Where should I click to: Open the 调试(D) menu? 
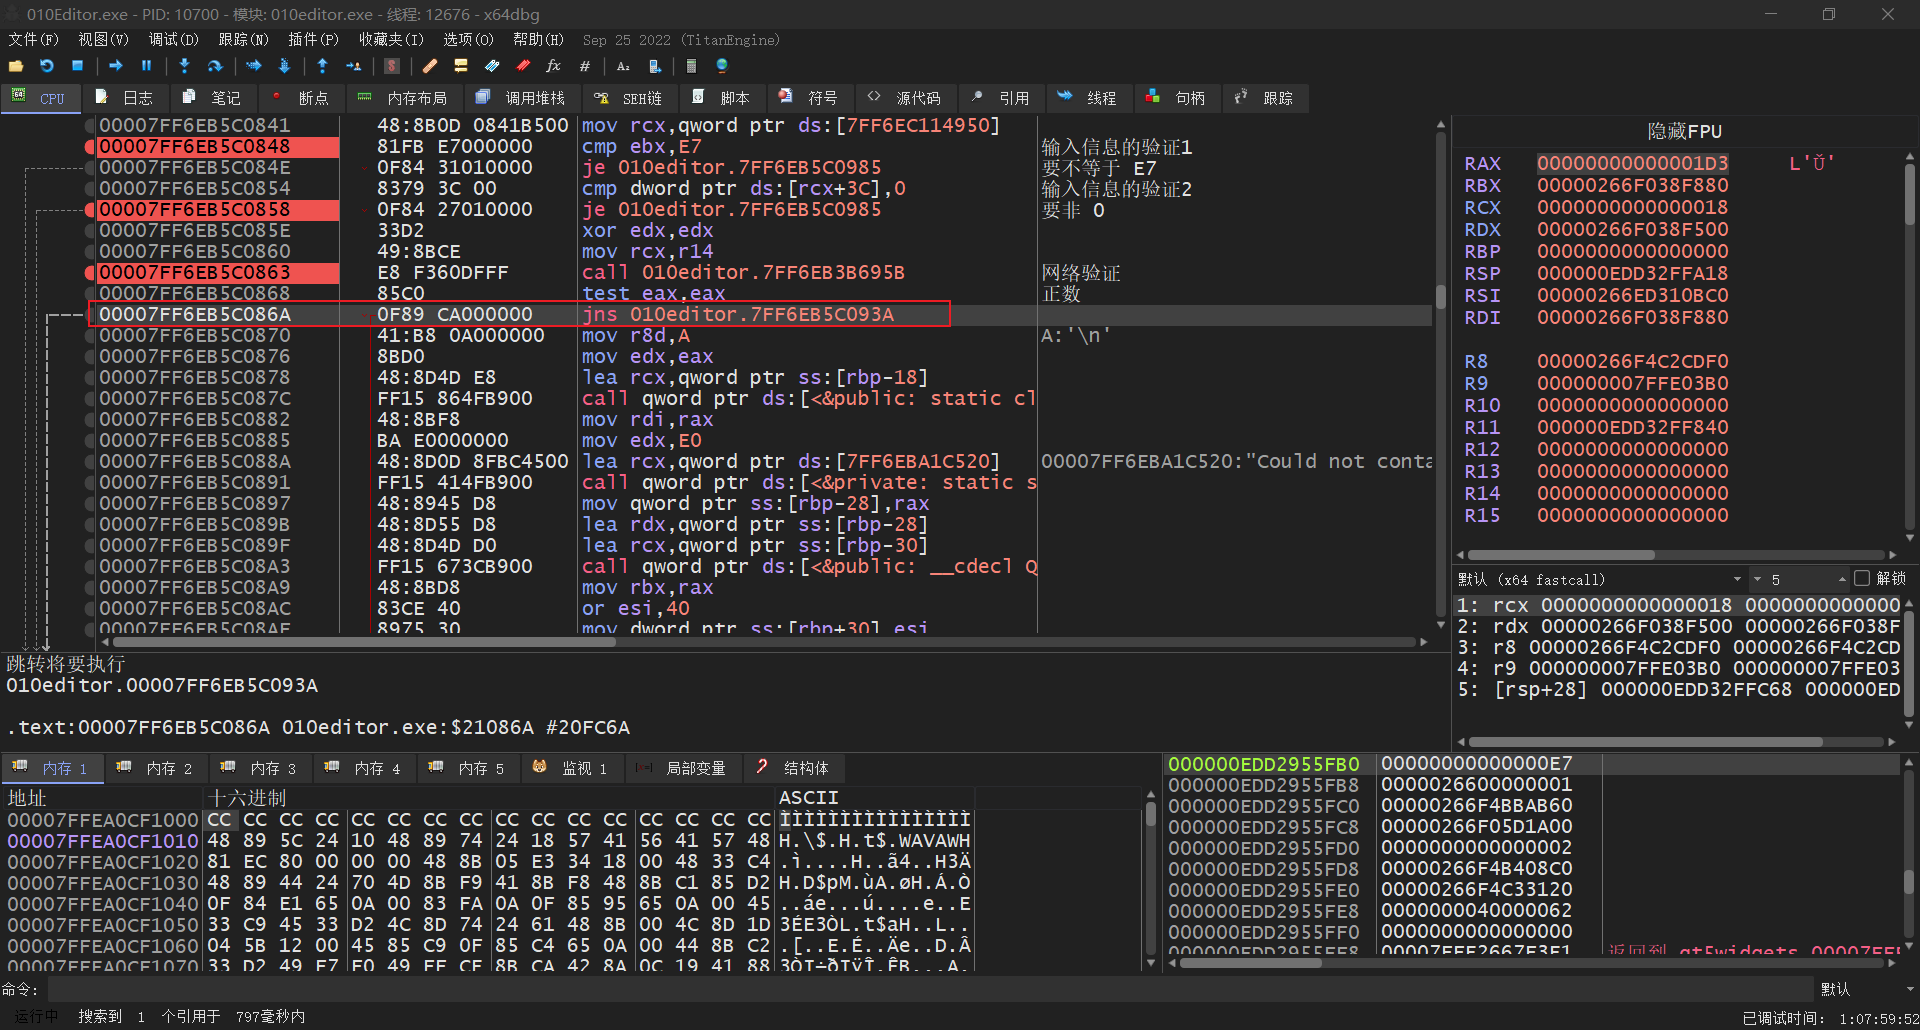point(173,40)
